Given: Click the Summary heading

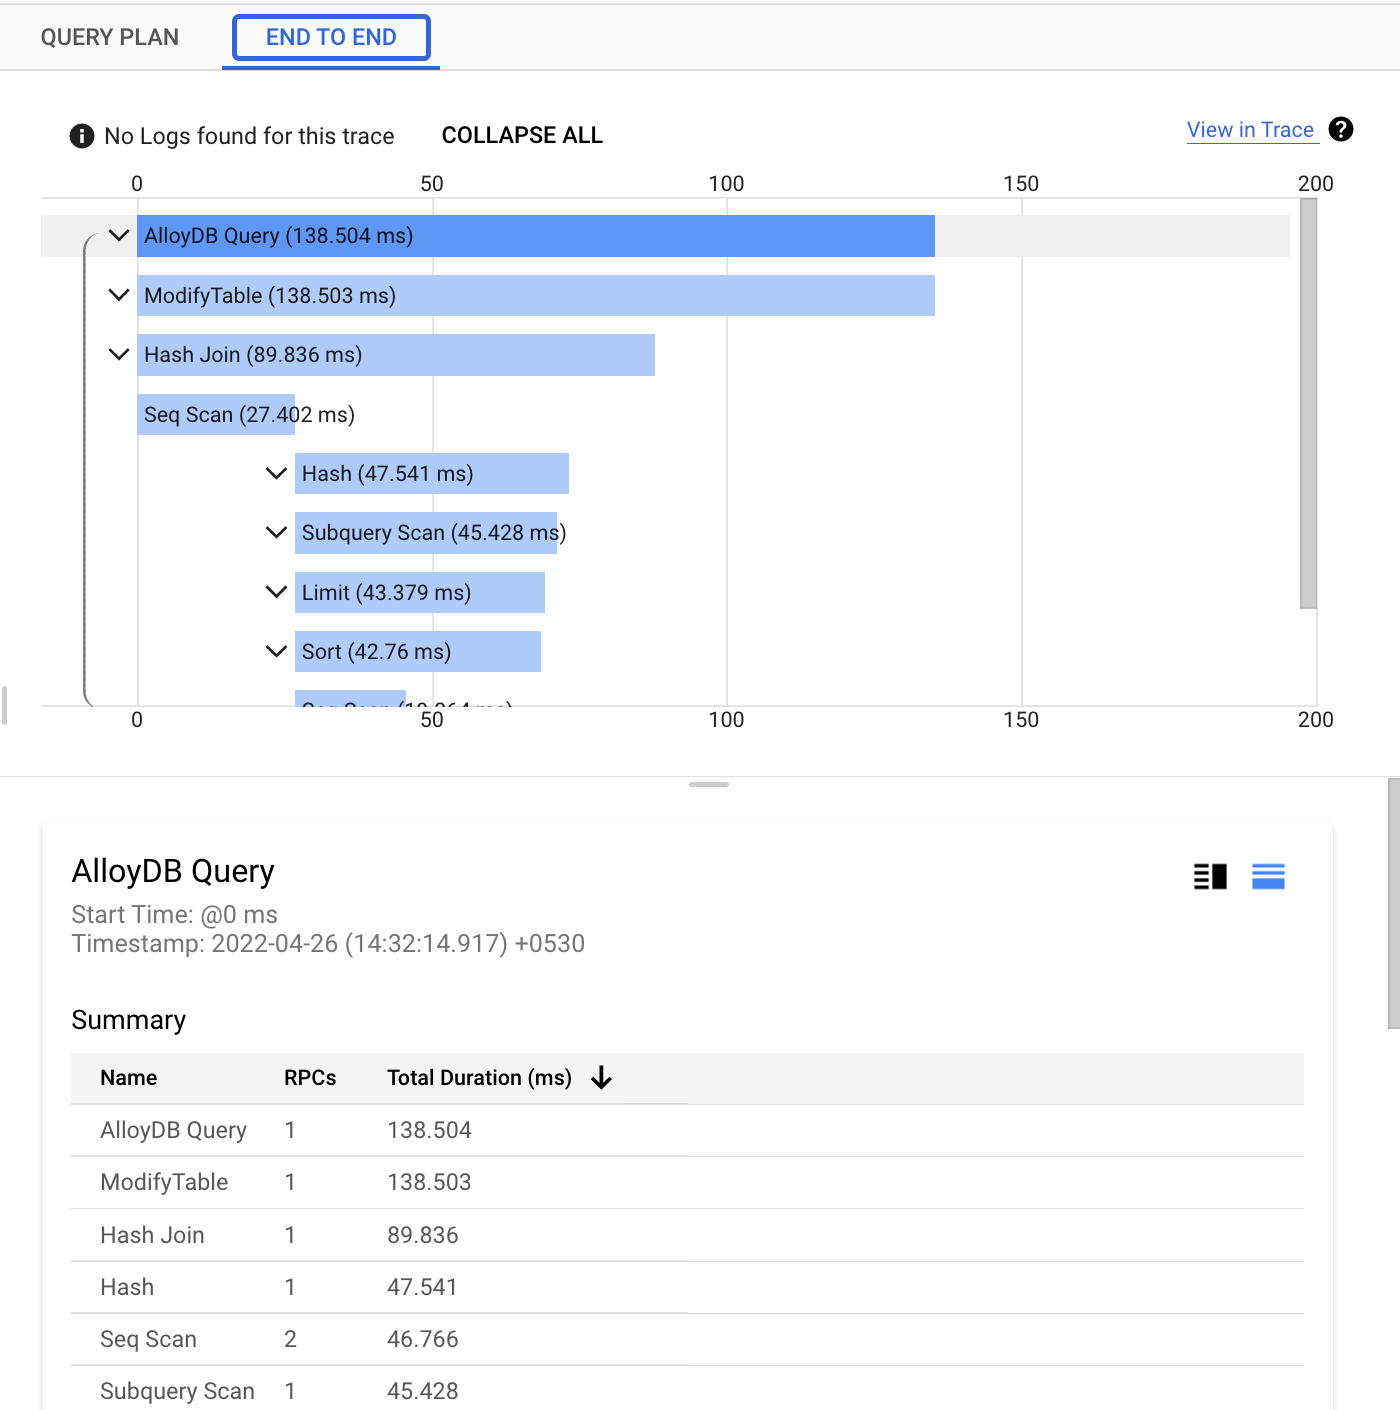Looking at the screenshot, I should [129, 1020].
